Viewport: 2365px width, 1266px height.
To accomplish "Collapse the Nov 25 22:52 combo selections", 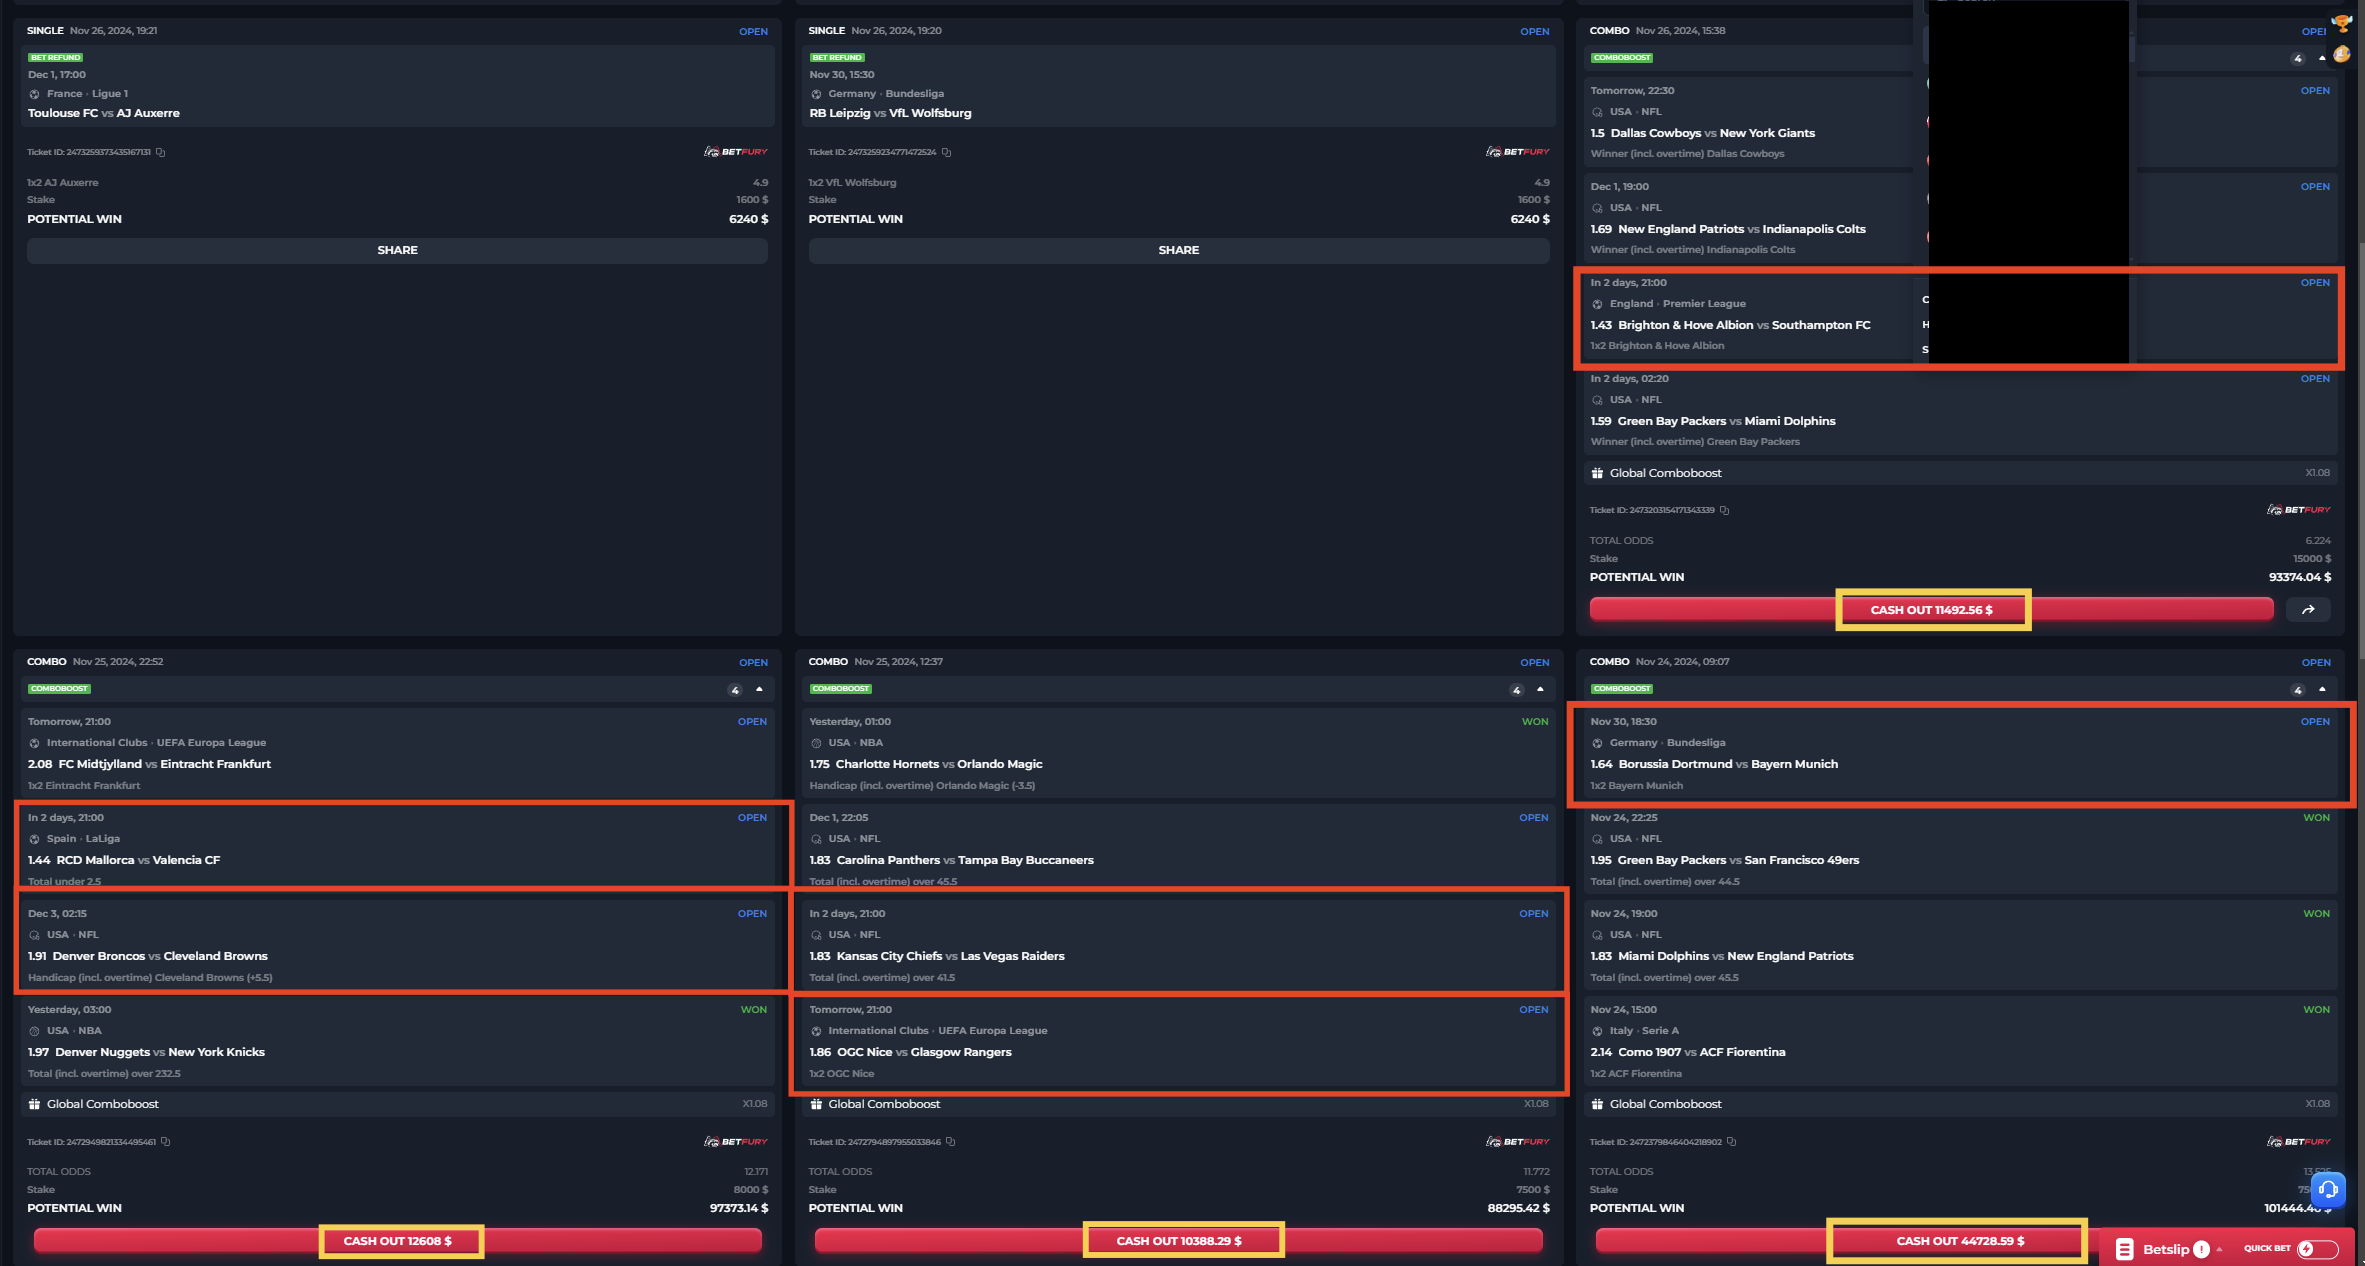I will pyautogui.click(x=759, y=689).
